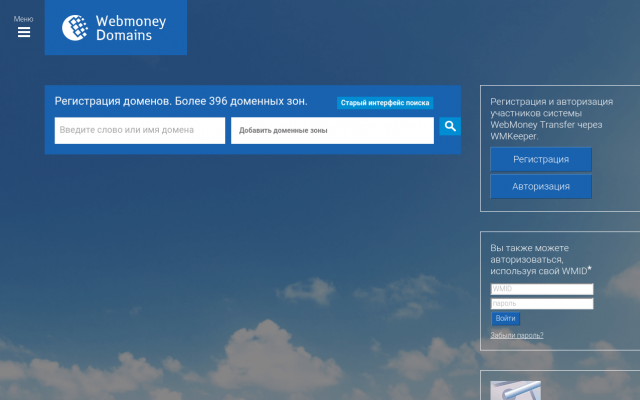Open the Забыли пароль? link
Image resolution: width=640 pixels, height=400 pixels.
point(517,335)
